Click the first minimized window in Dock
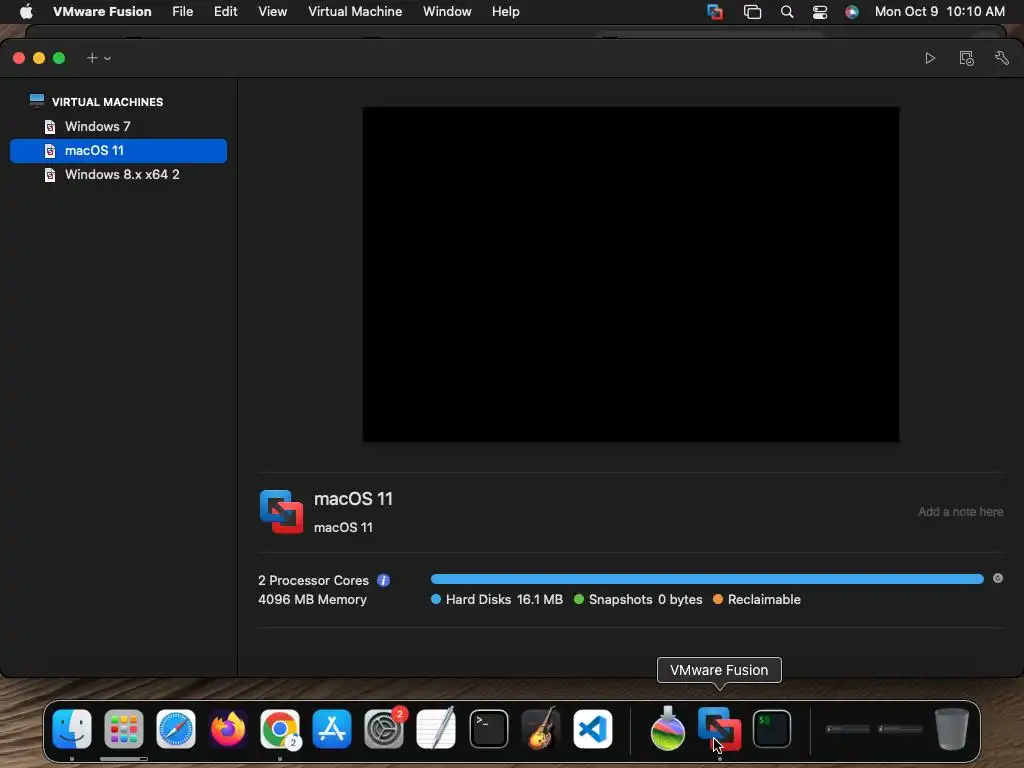This screenshot has width=1024, height=768. click(848, 729)
